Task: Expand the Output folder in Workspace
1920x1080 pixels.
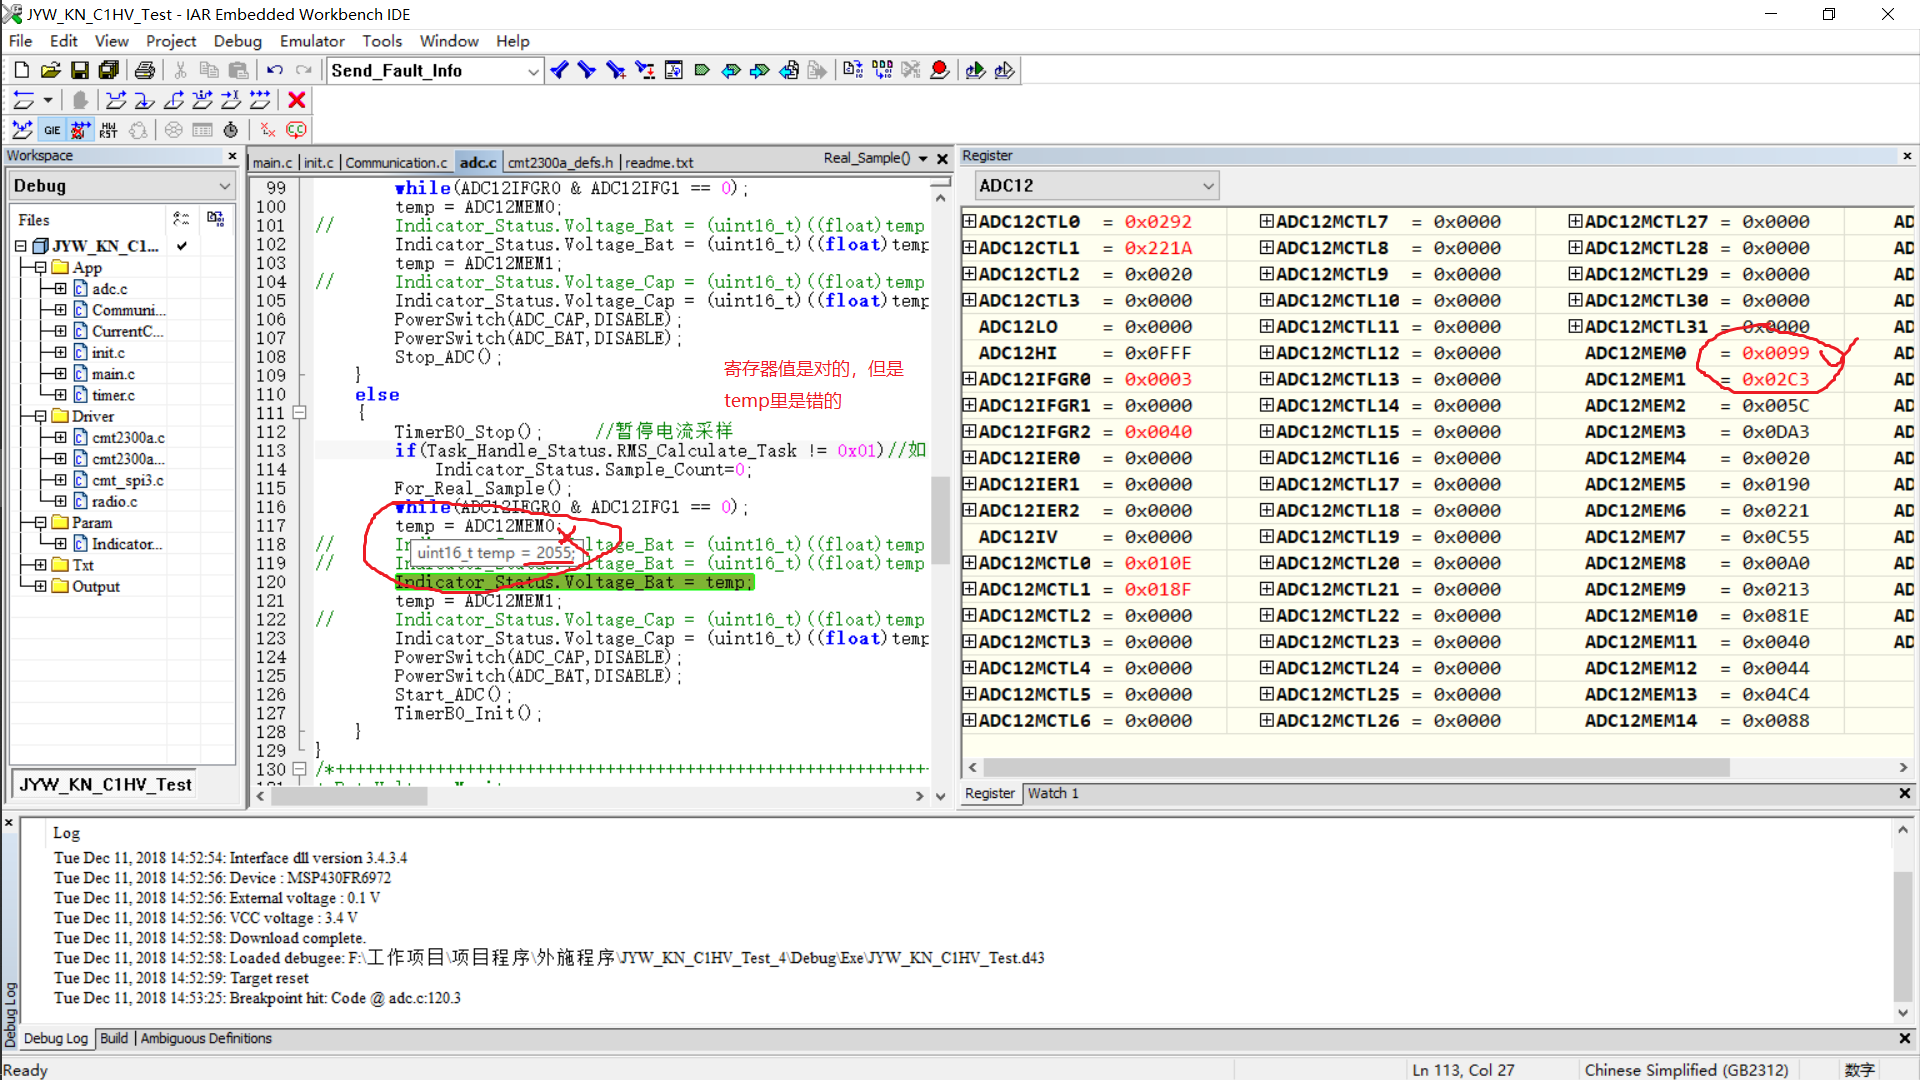Action: pyautogui.click(x=40, y=586)
